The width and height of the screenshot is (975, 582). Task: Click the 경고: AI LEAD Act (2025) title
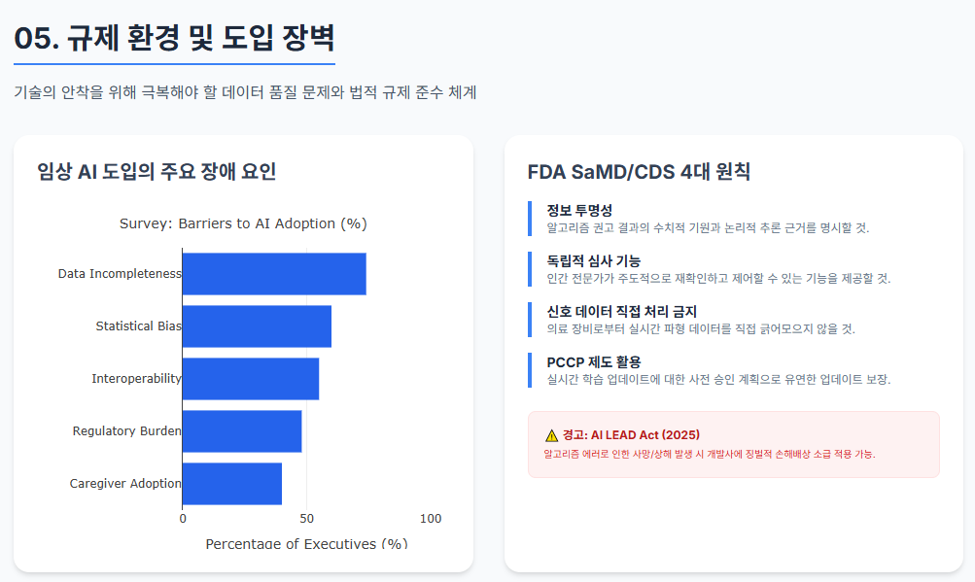coord(631,435)
